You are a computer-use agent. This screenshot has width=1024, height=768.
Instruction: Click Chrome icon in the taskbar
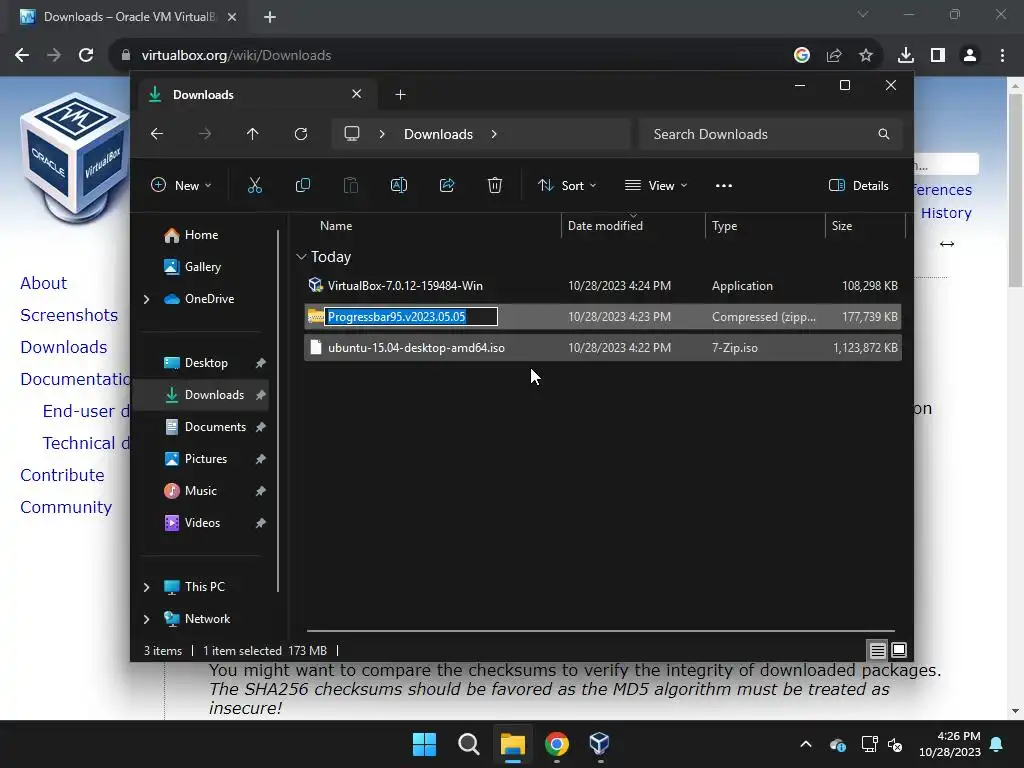point(556,744)
